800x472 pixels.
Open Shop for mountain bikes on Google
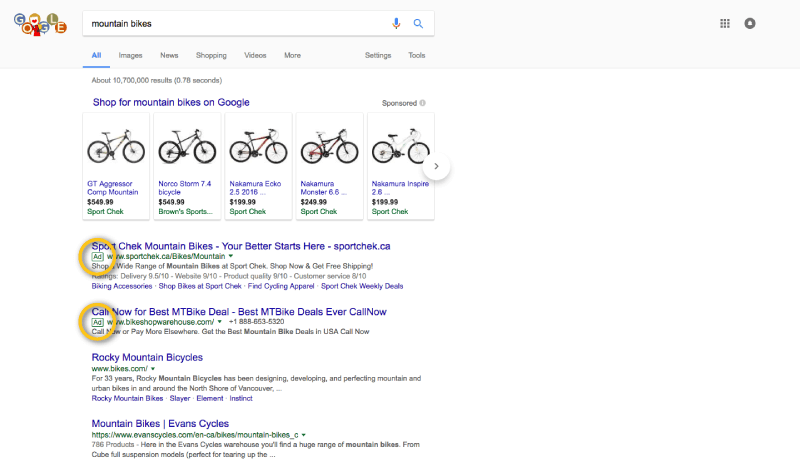pos(171,102)
